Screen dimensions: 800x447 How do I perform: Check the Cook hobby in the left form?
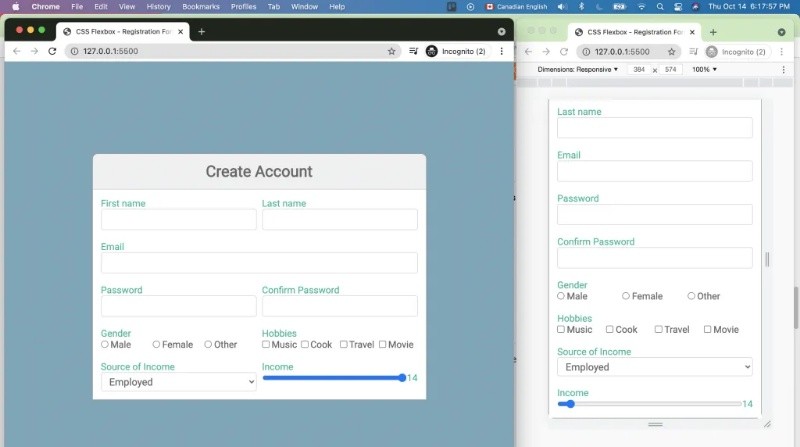(x=305, y=344)
